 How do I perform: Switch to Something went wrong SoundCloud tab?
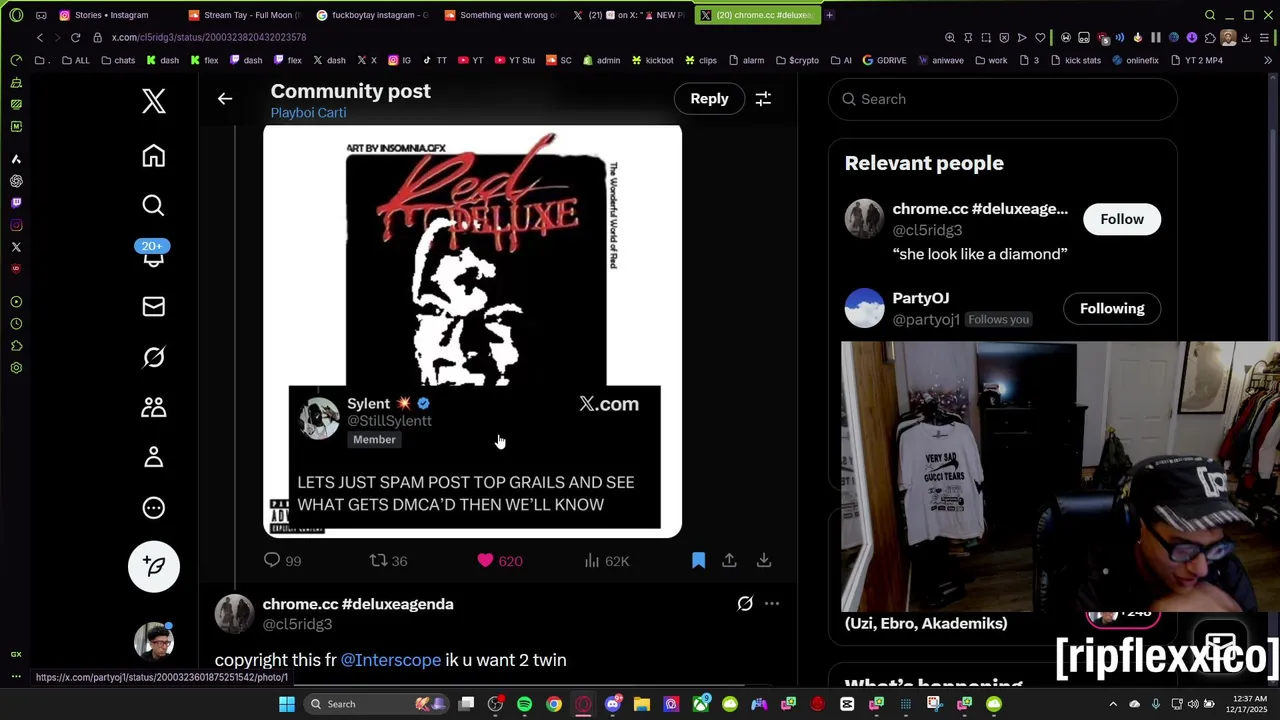501,15
